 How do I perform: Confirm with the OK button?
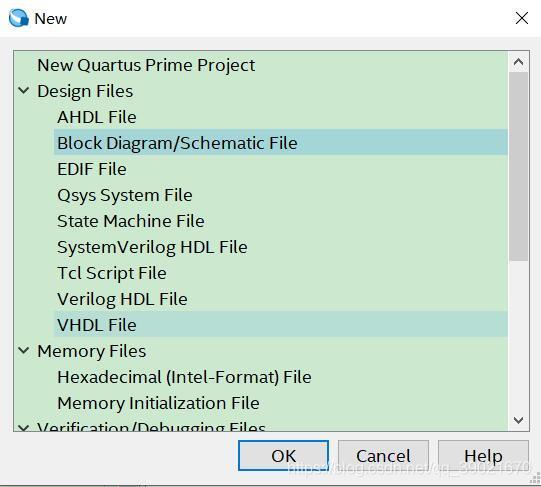pos(283,456)
